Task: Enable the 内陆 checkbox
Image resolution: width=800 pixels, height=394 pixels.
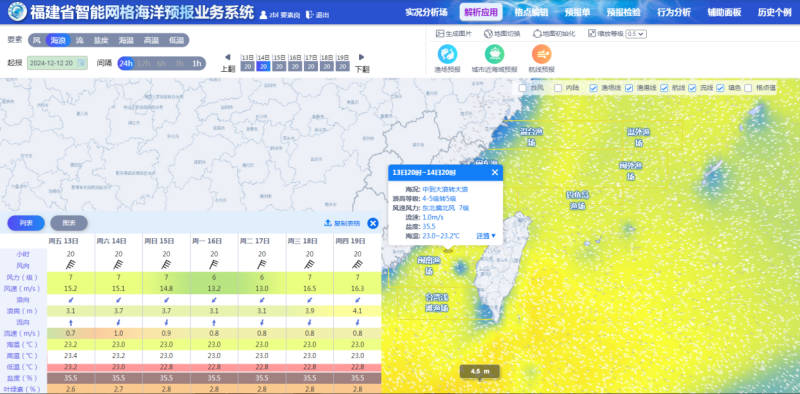Action: point(558,88)
